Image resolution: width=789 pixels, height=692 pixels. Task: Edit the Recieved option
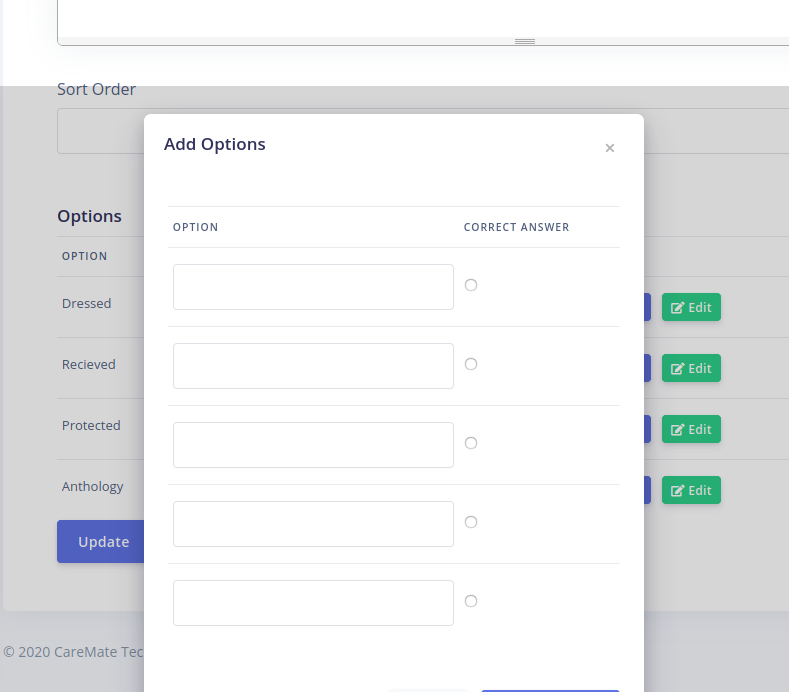691,368
